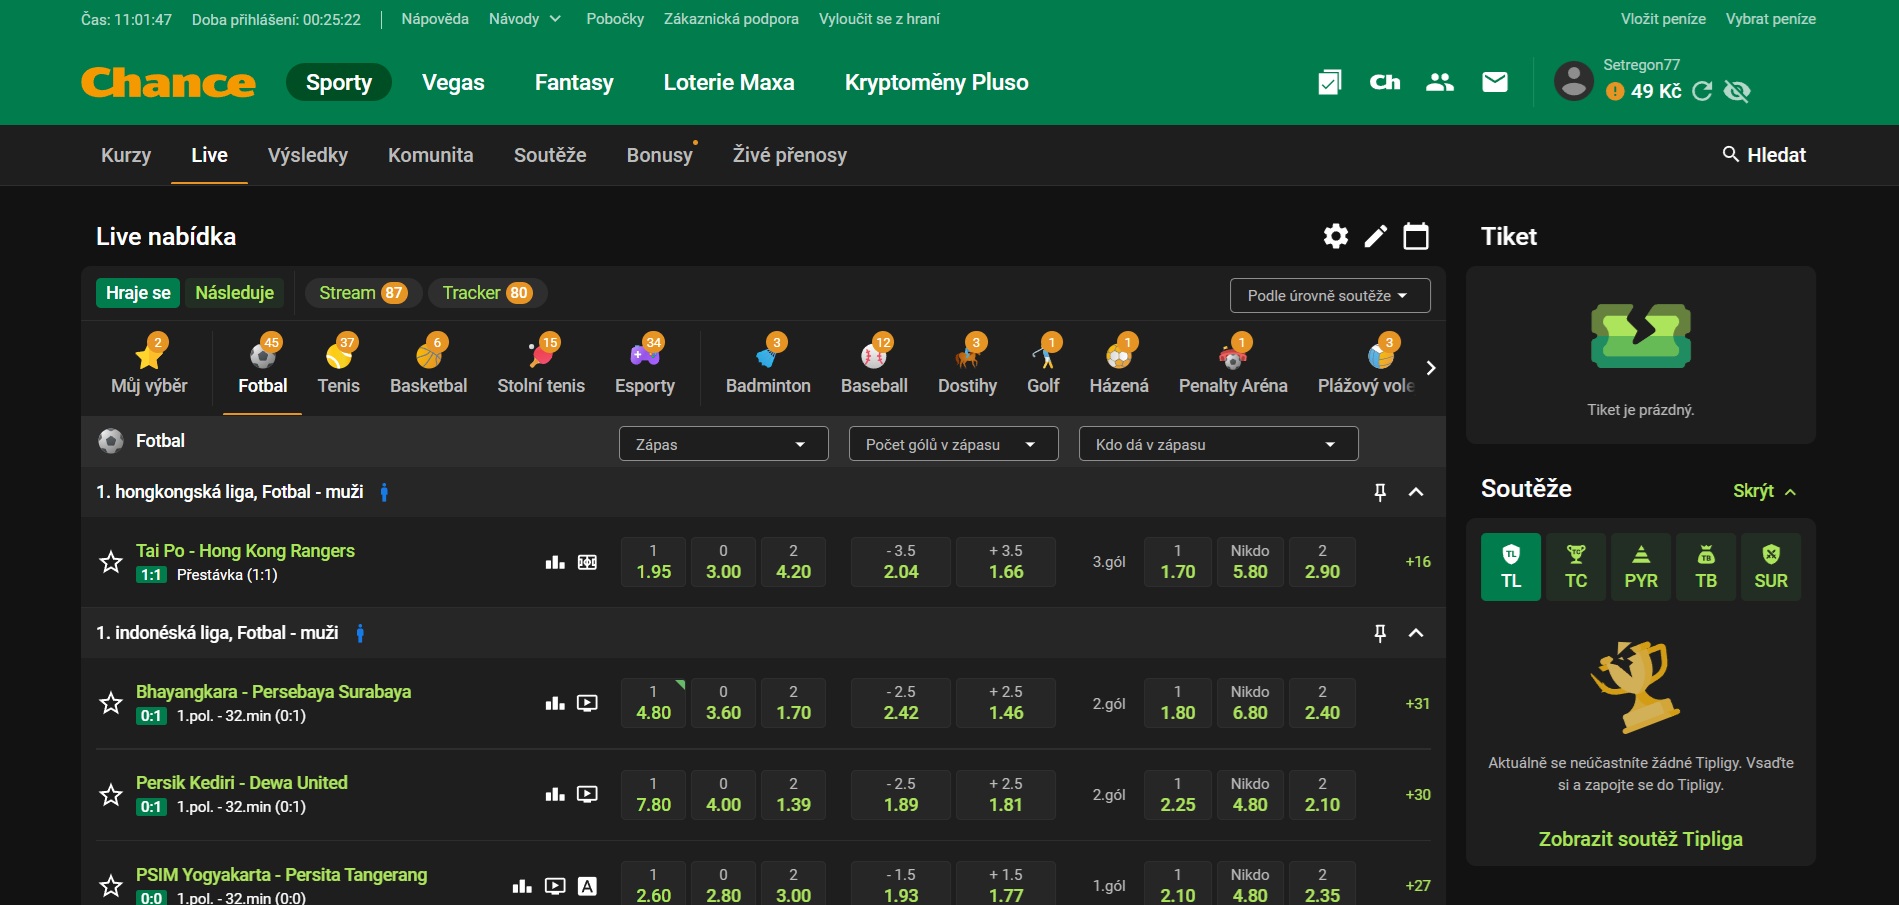1899x905 pixels.
Task: Hide the balance with eye icon
Action: pos(1738,92)
